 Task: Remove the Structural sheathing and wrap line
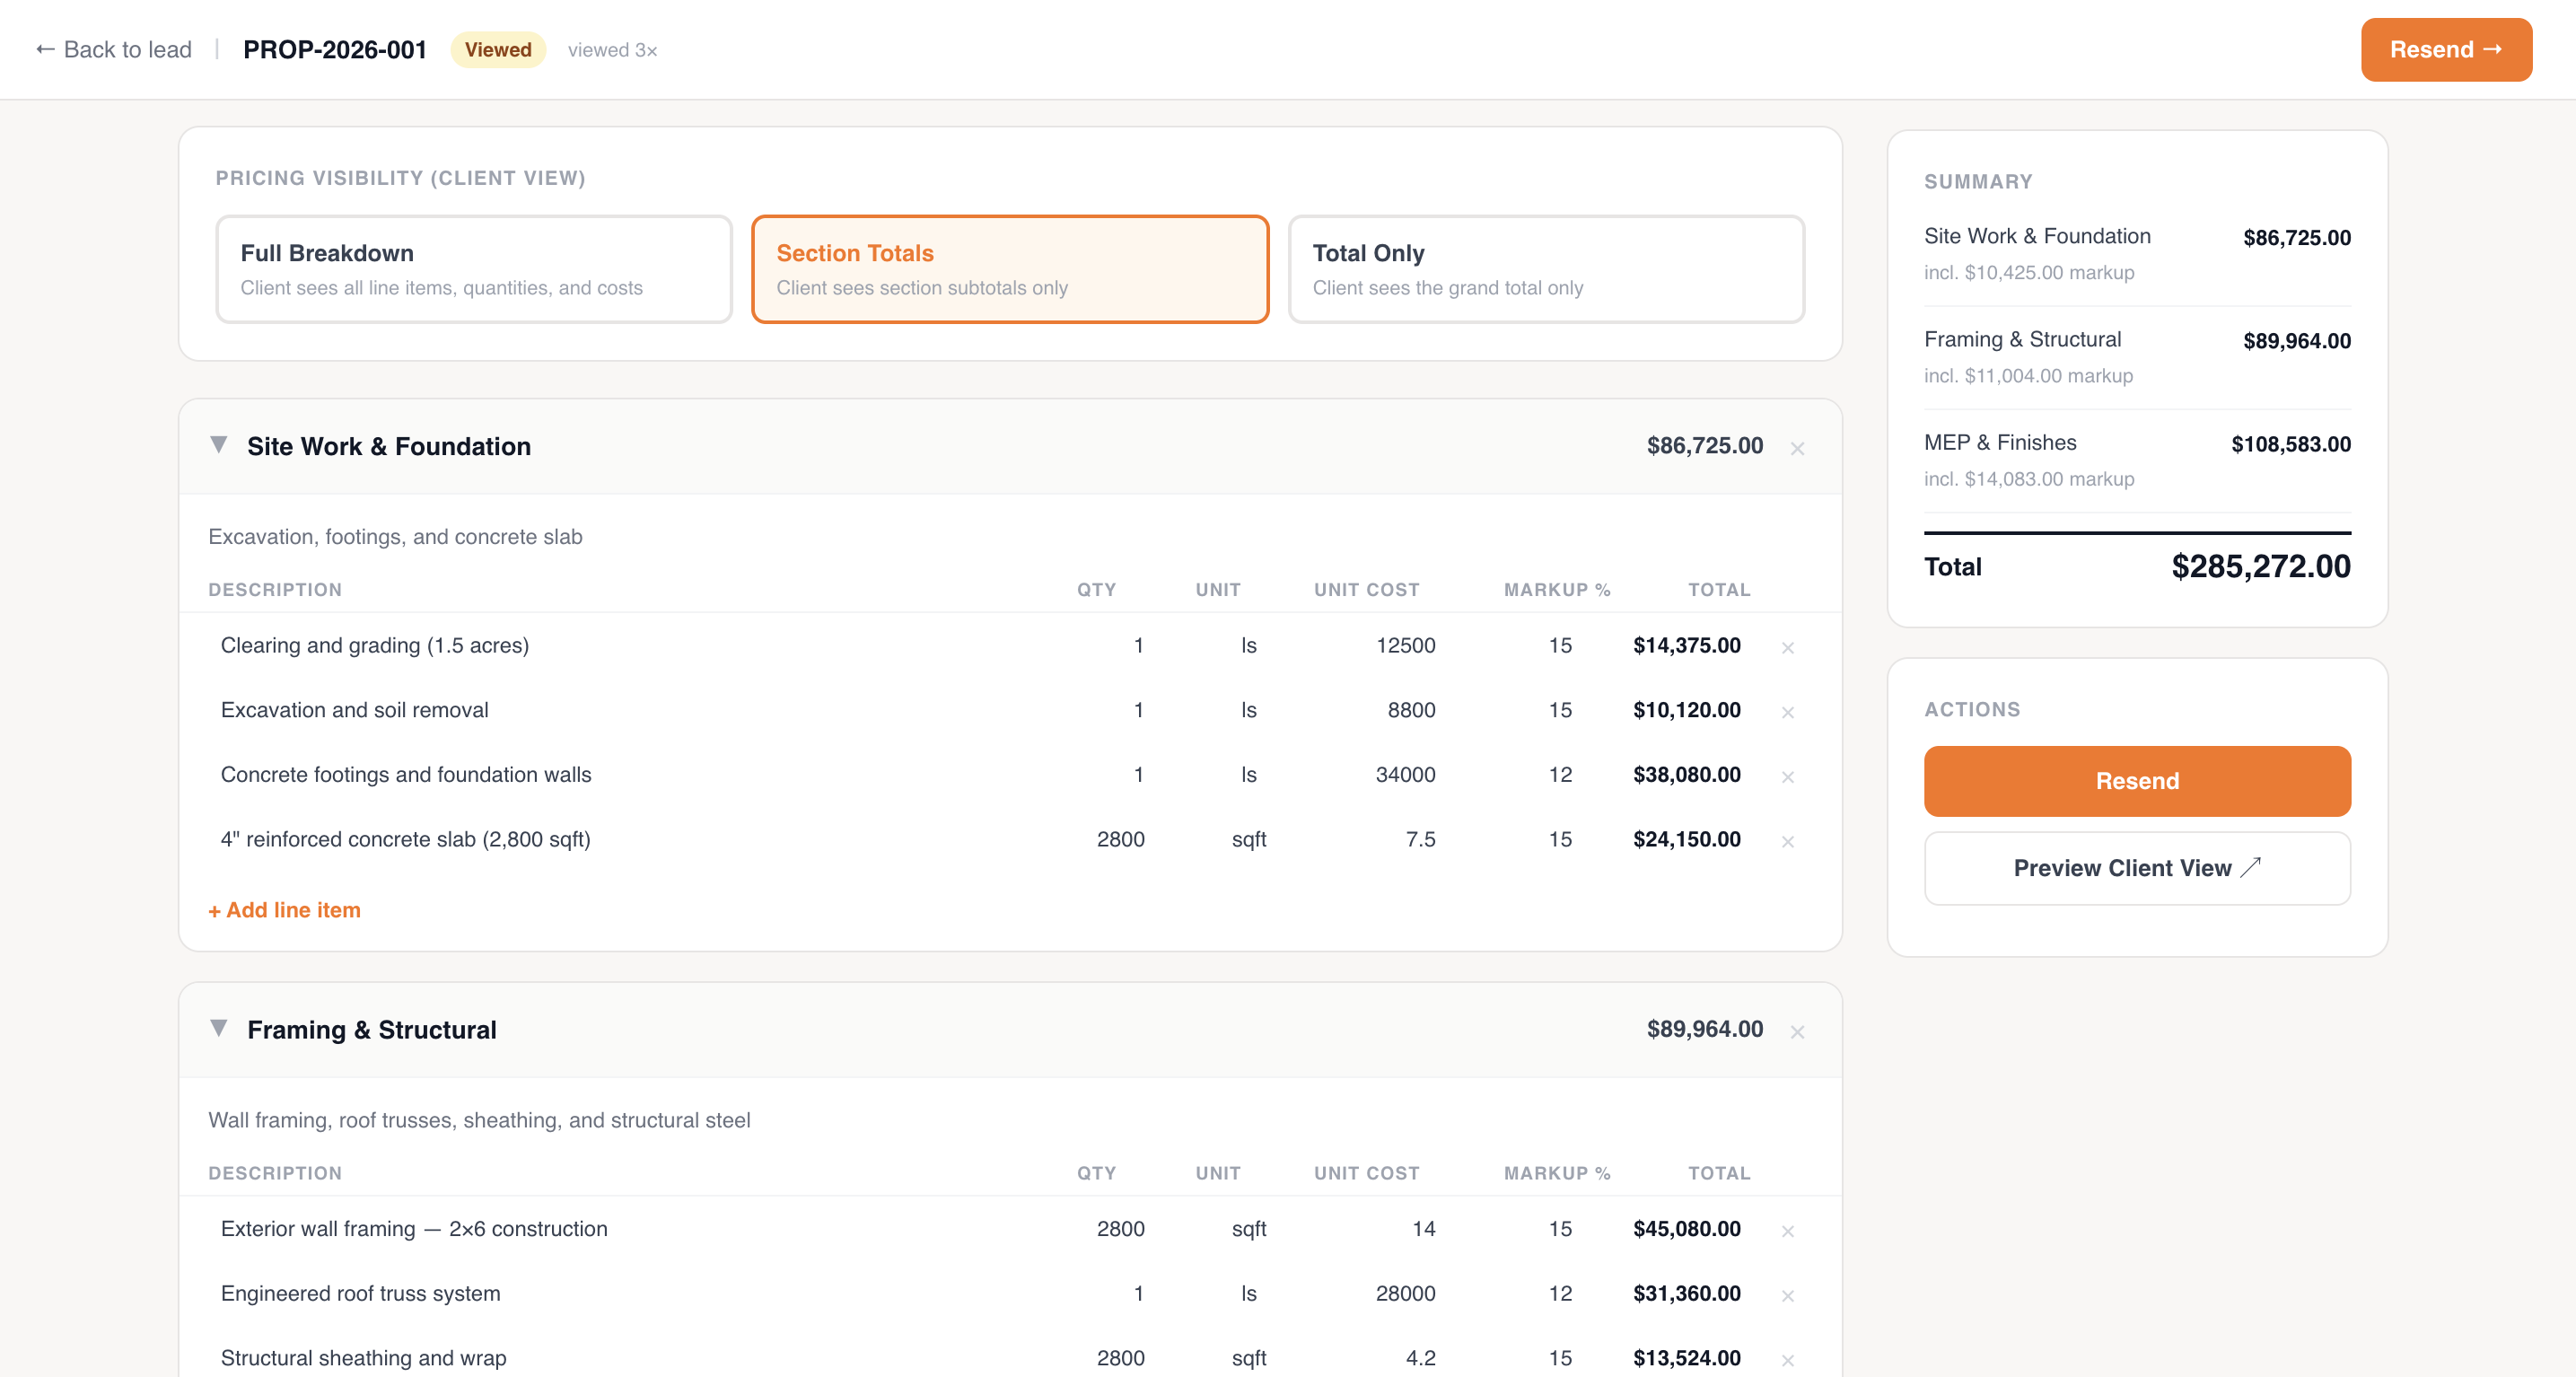click(1788, 1359)
